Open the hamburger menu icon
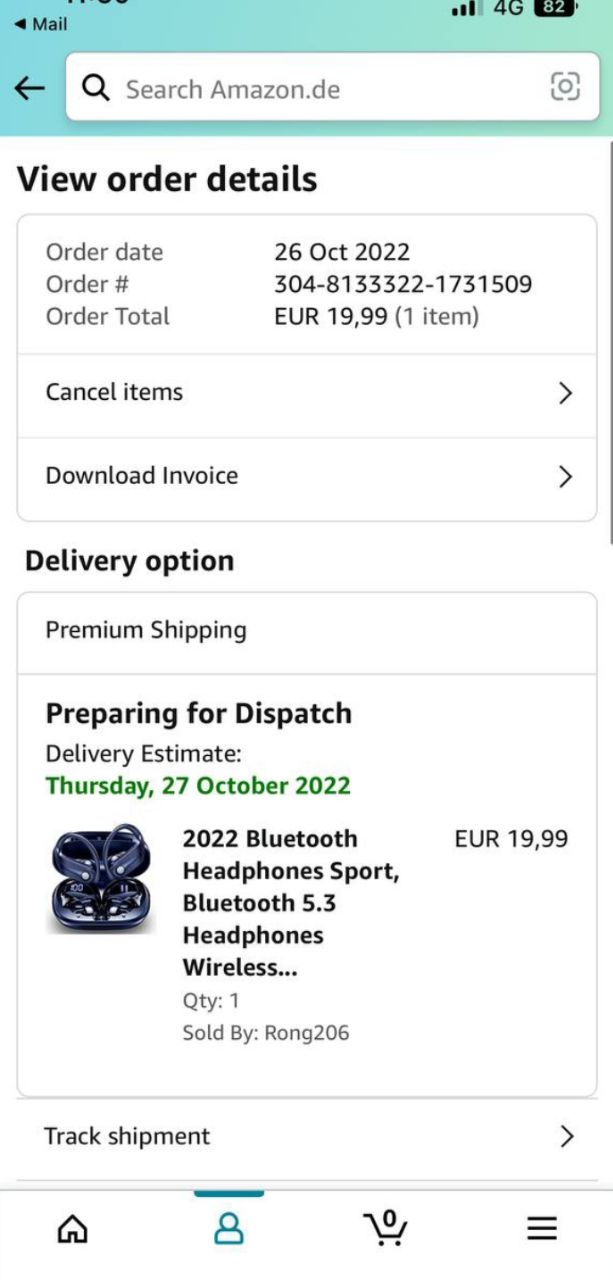The image size is (613, 1280). tap(542, 1228)
